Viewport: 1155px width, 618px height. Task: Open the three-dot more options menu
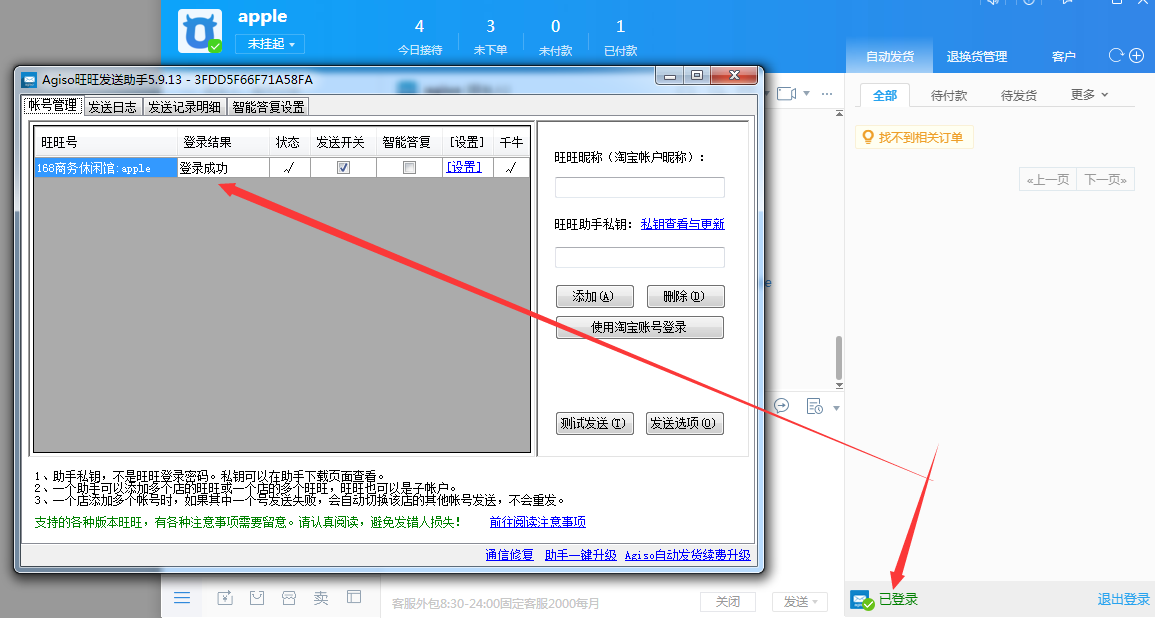[826, 94]
